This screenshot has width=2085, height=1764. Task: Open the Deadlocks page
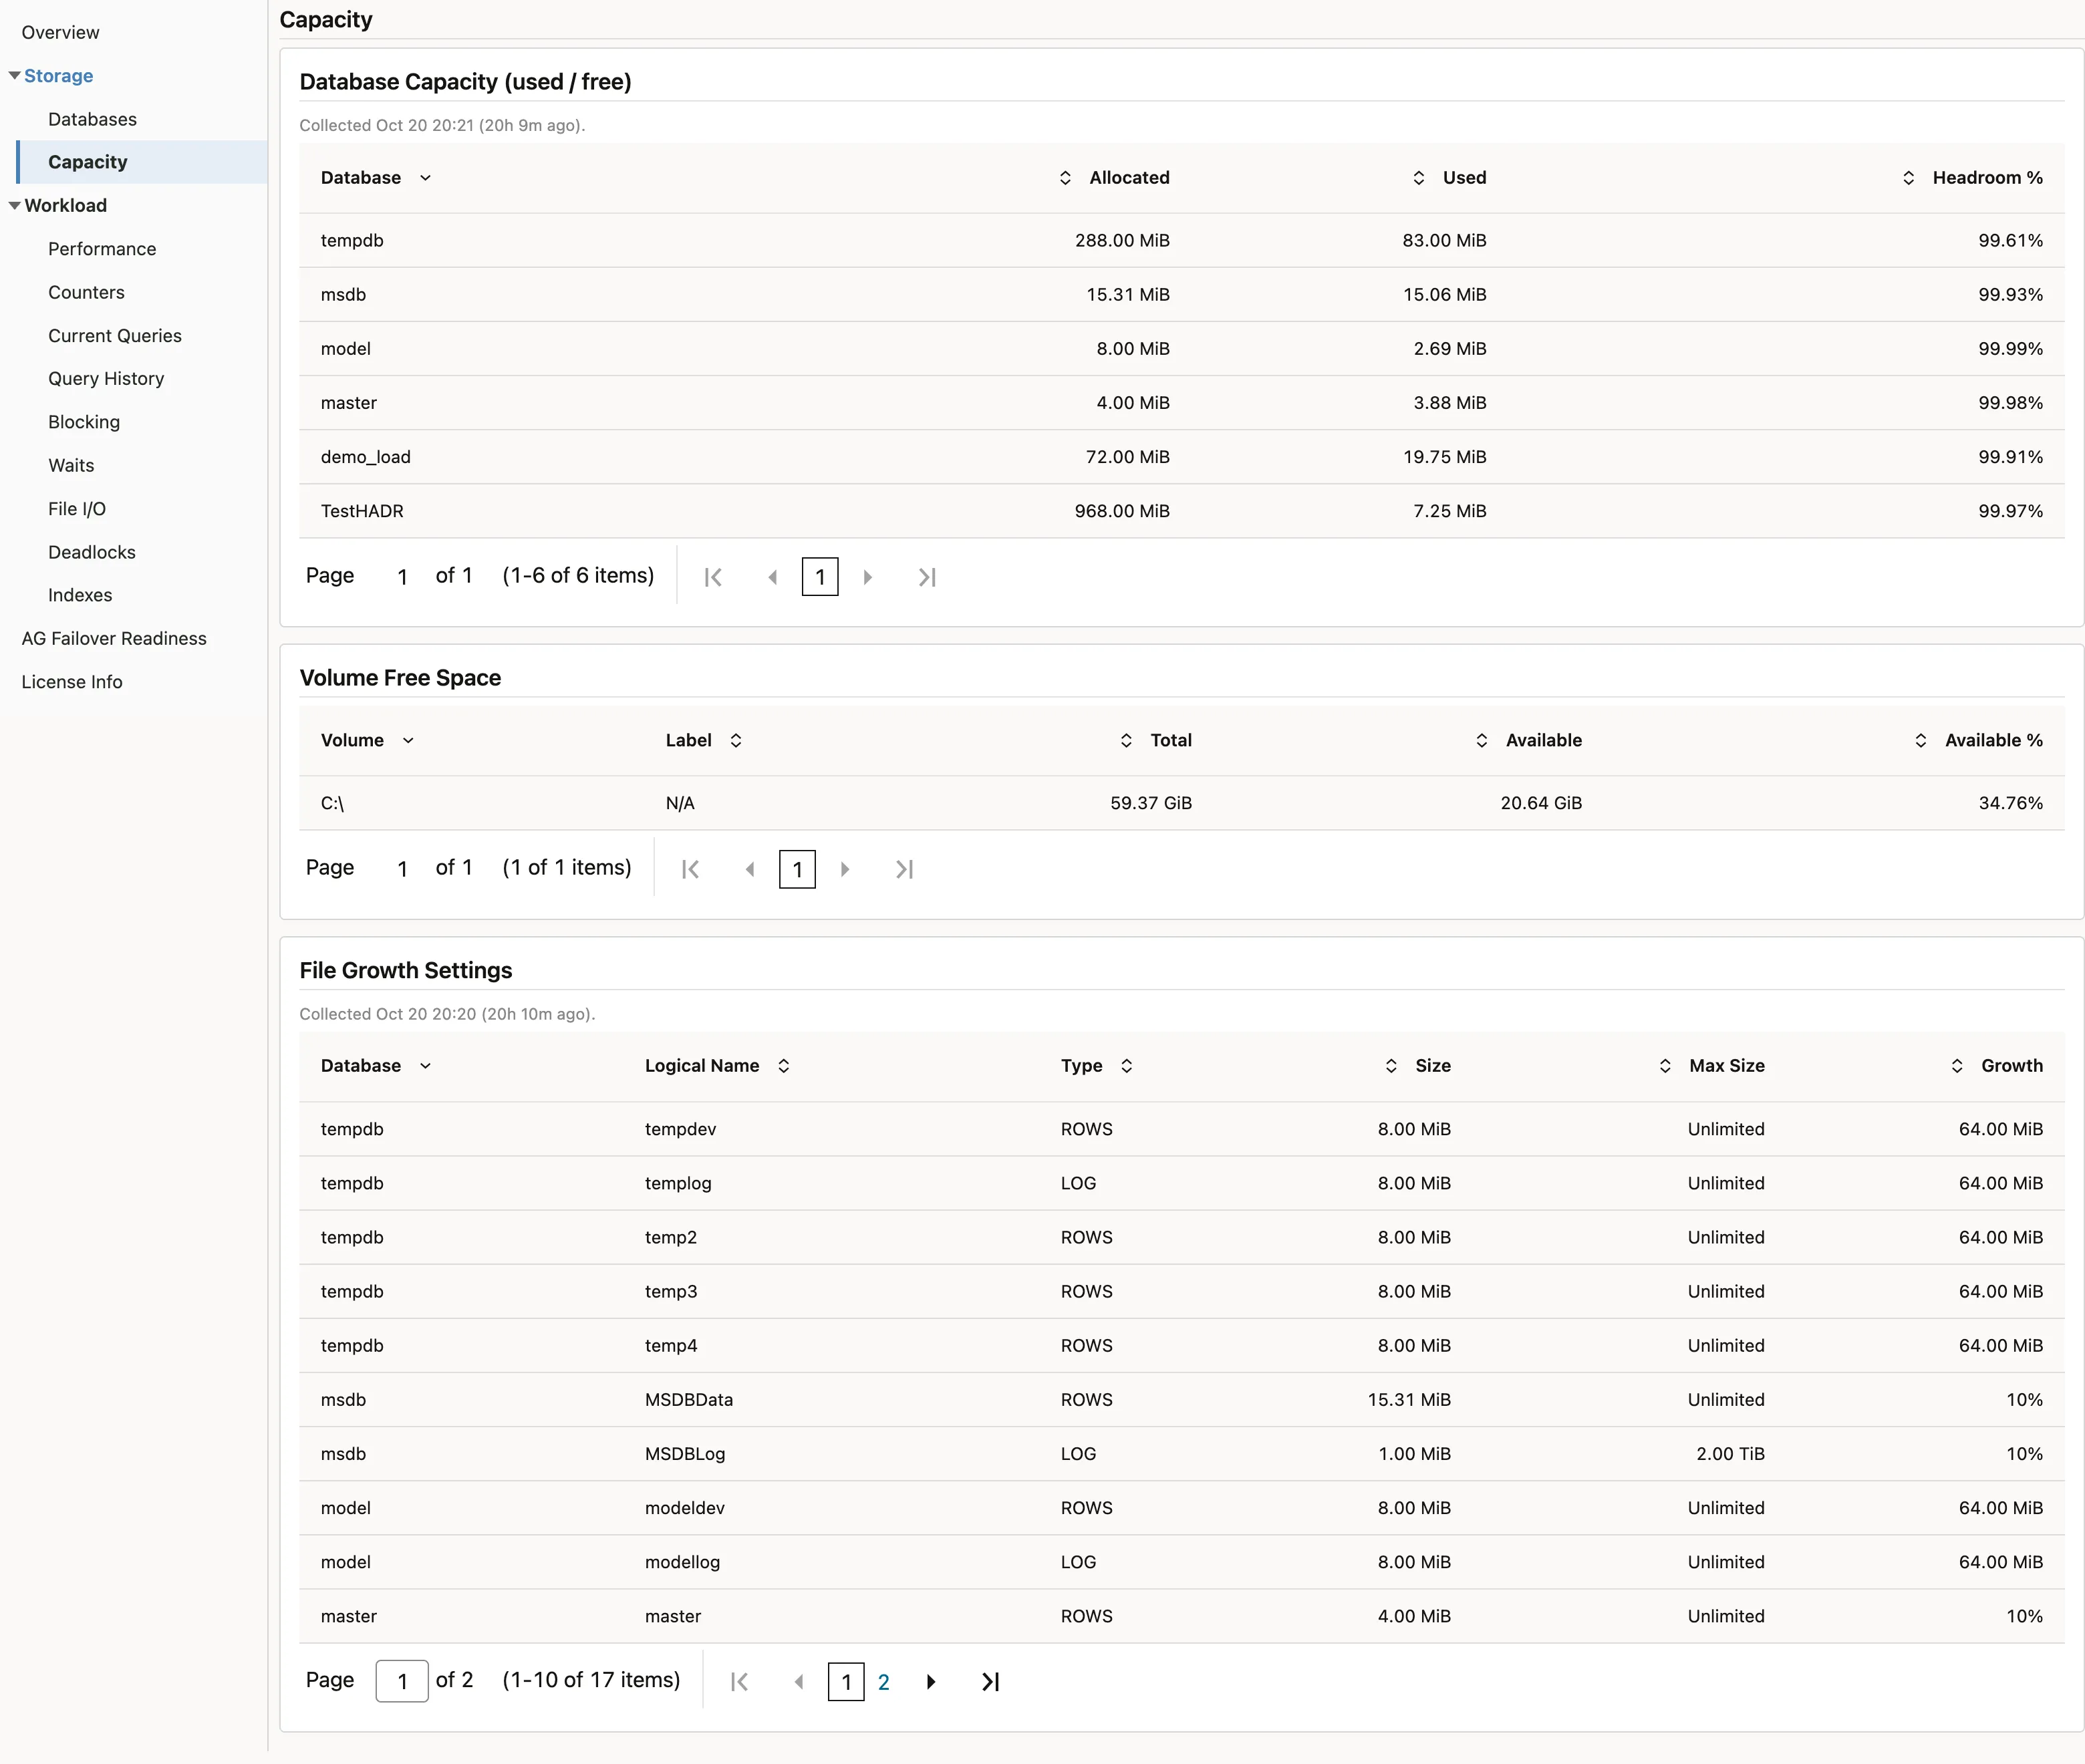92,553
